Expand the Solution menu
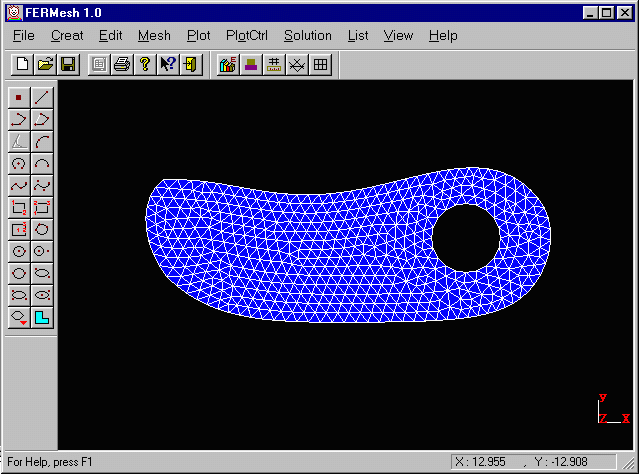Image resolution: width=639 pixels, height=474 pixels. click(x=307, y=35)
